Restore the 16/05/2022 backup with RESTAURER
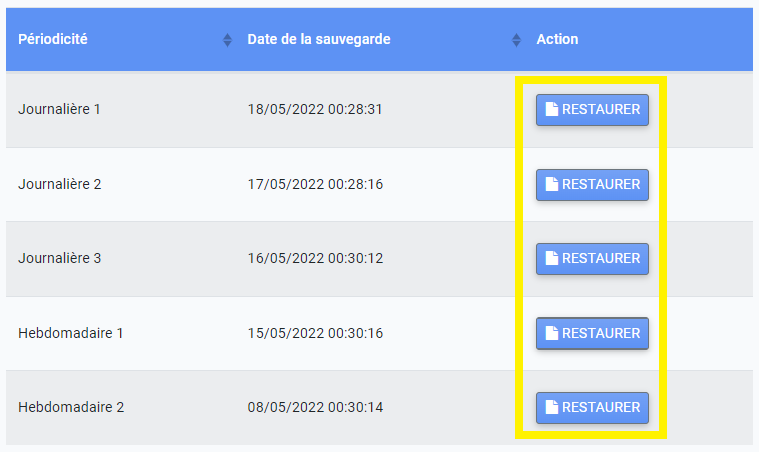This screenshot has width=759, height=452. point(592,258)
